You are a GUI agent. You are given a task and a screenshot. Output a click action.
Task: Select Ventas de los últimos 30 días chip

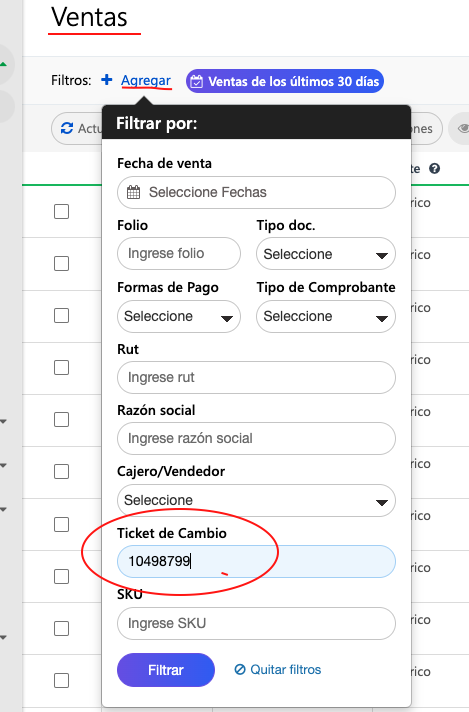click(x=285, y=81)
